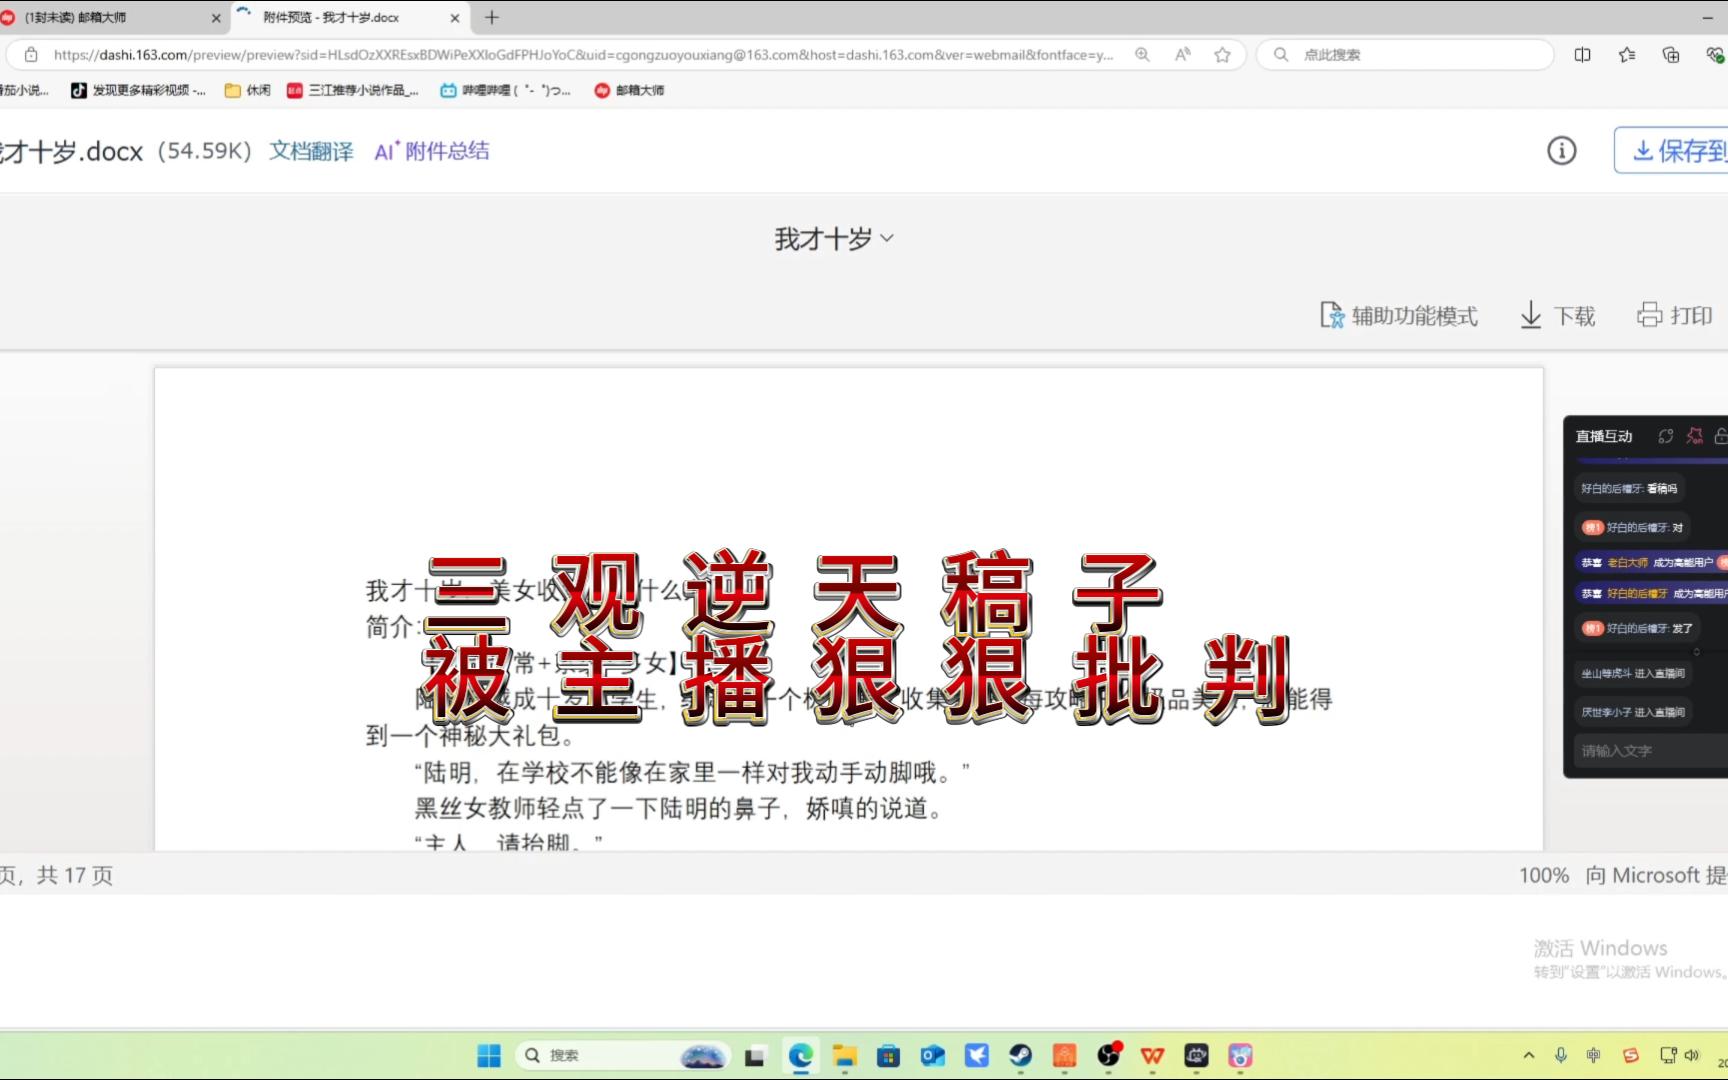This screenshot has width=1728, height=1080.
Task: Add page to favorites with star icon
Action: point(1222,55)
